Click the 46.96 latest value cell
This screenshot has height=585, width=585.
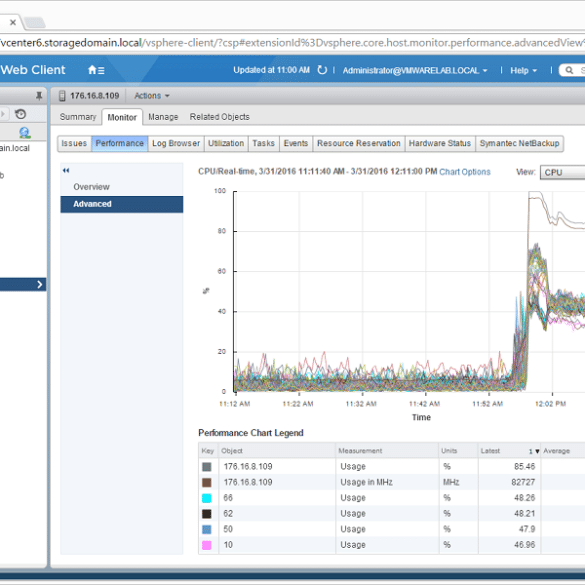(510, 545)
